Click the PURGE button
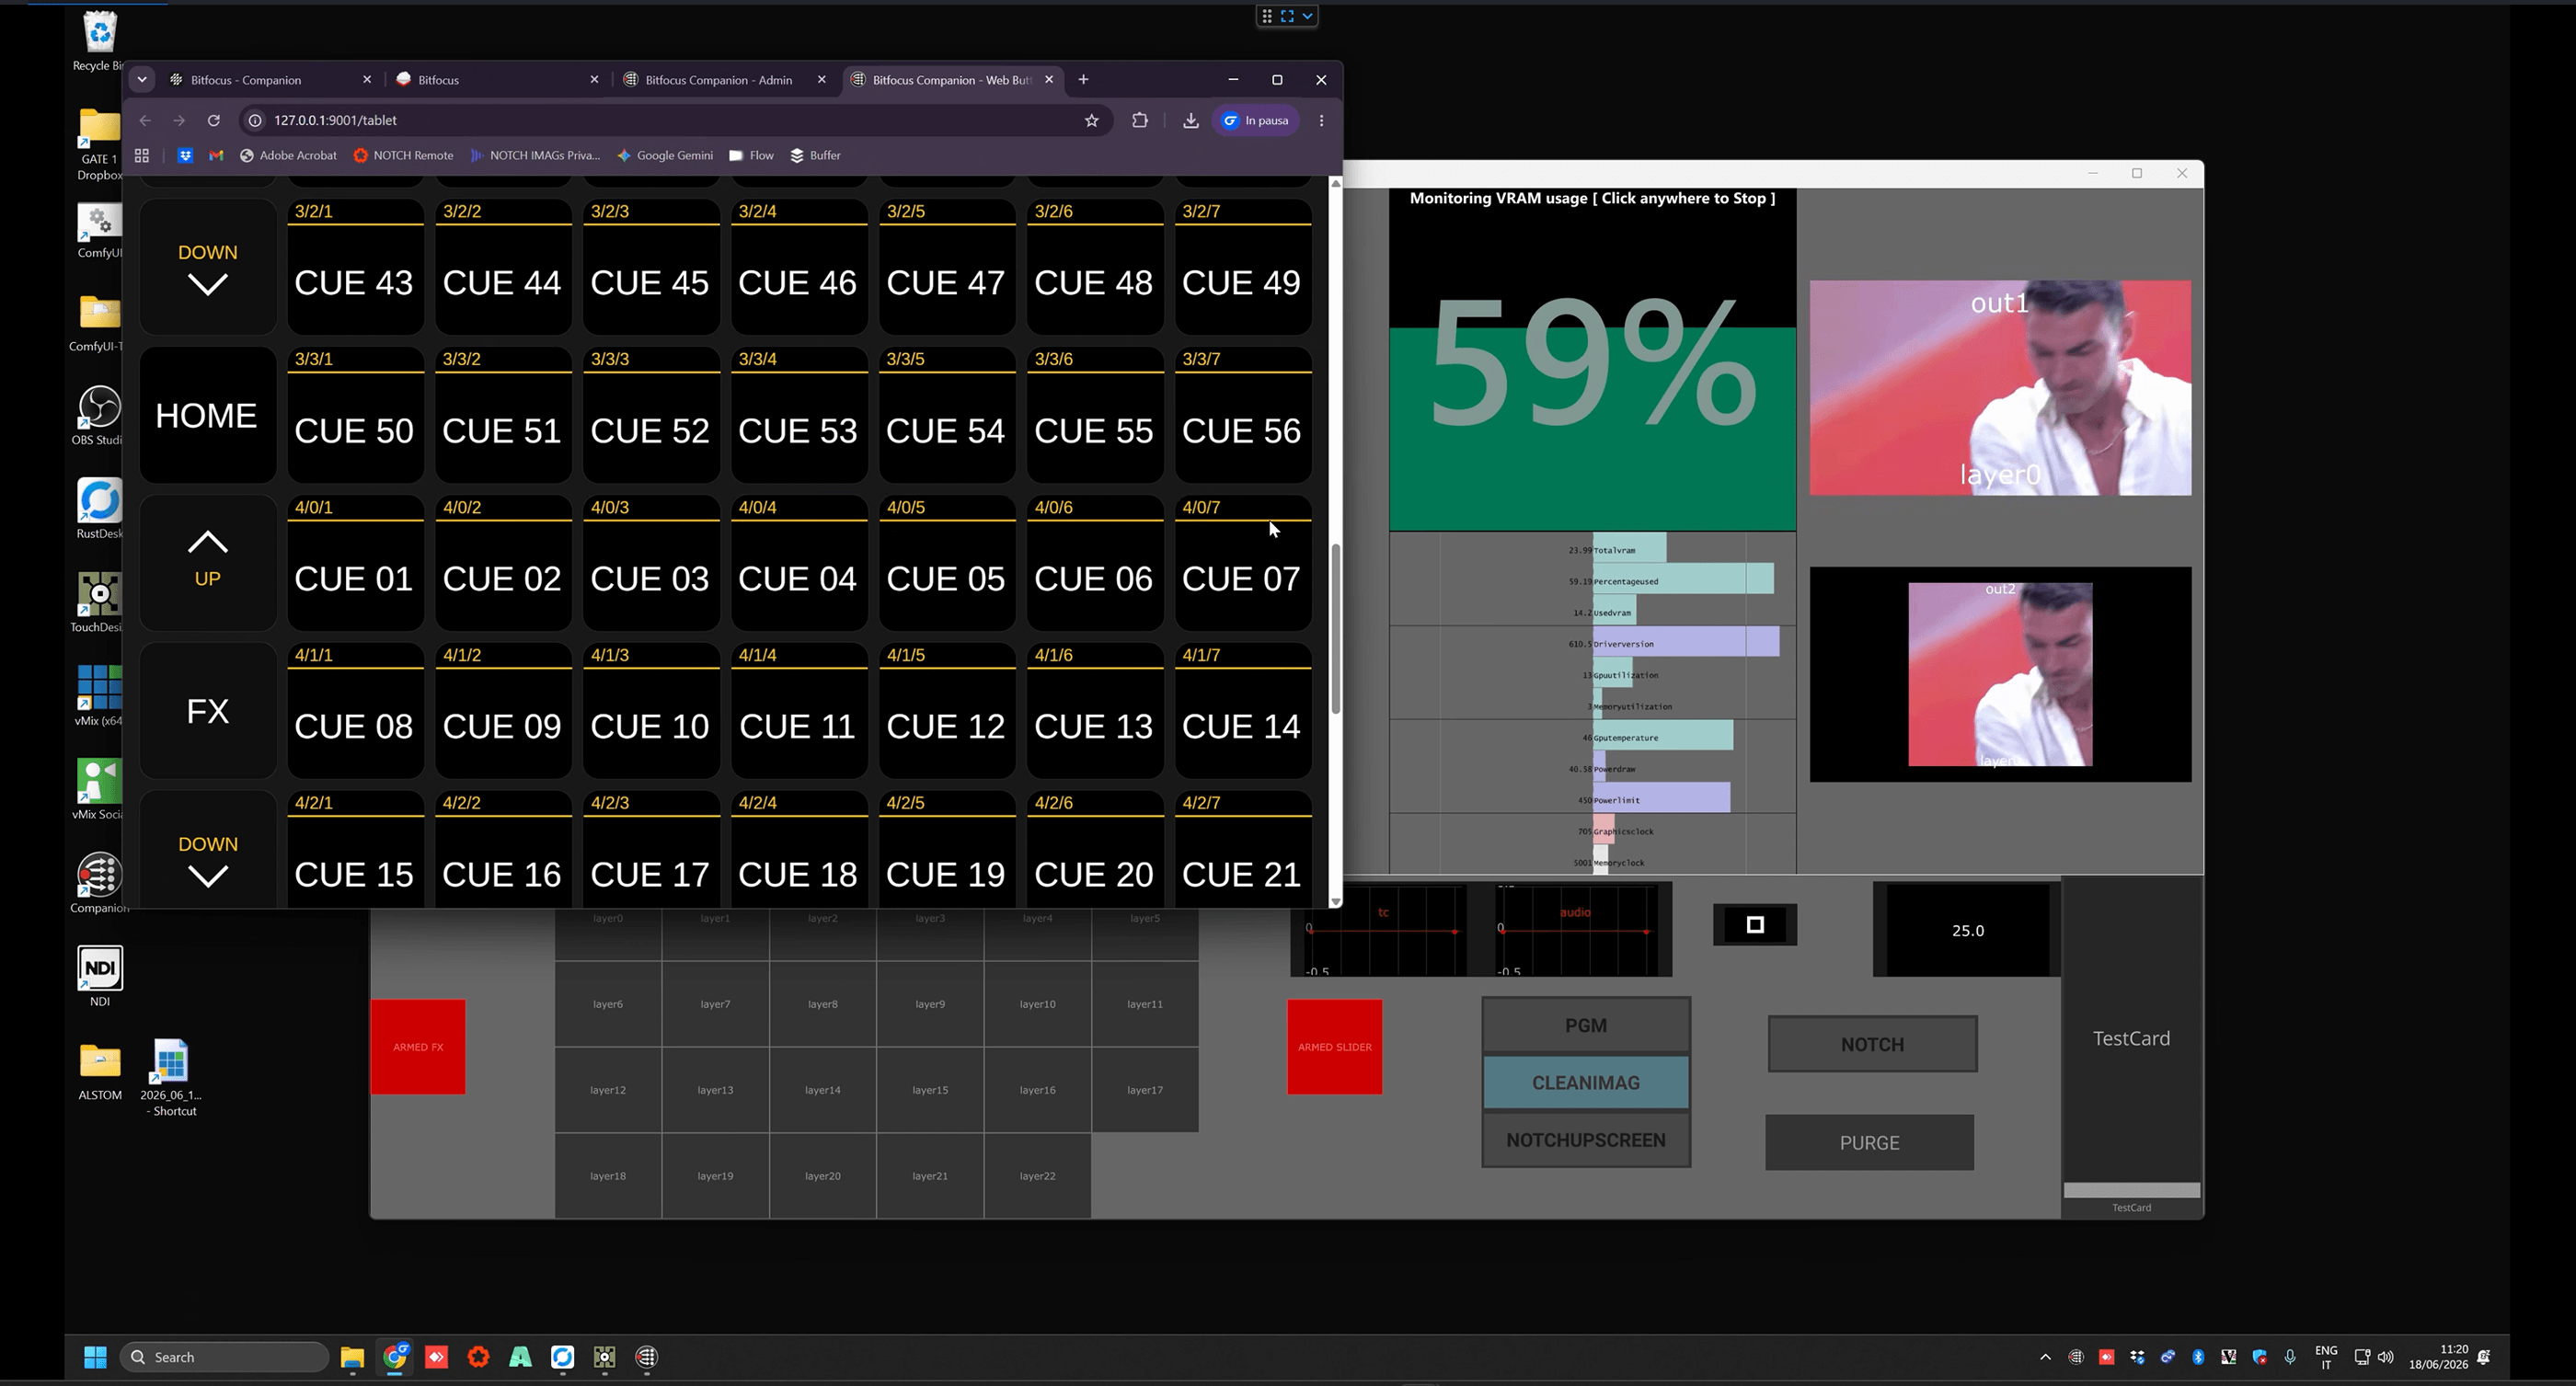The image size is (2576, 1386). click(1869, 1142)
